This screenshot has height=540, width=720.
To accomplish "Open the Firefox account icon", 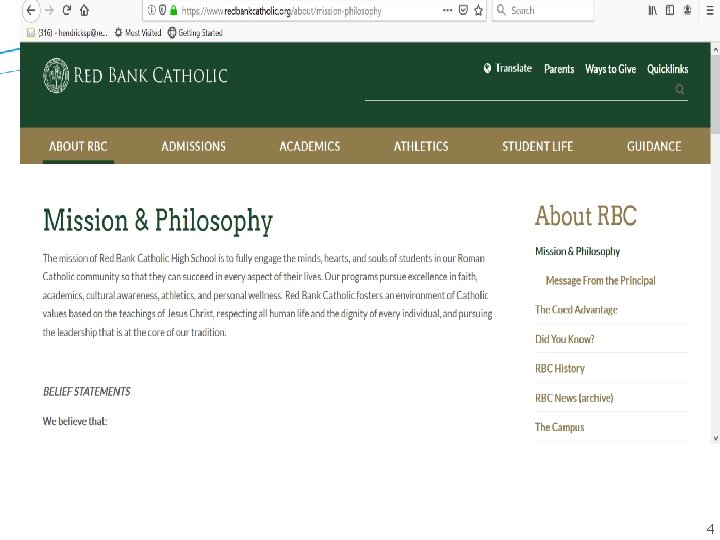I will coord(687,10).
